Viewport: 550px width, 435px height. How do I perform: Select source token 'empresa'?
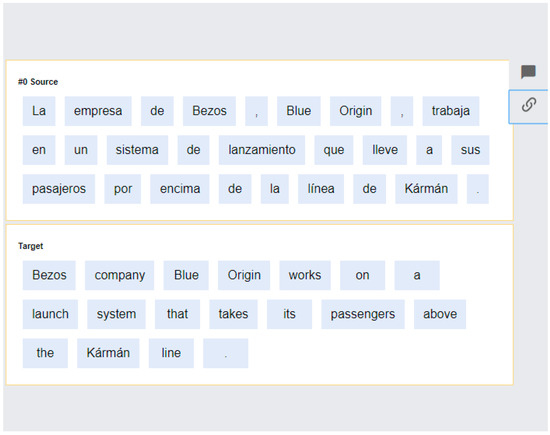point(98,111)
